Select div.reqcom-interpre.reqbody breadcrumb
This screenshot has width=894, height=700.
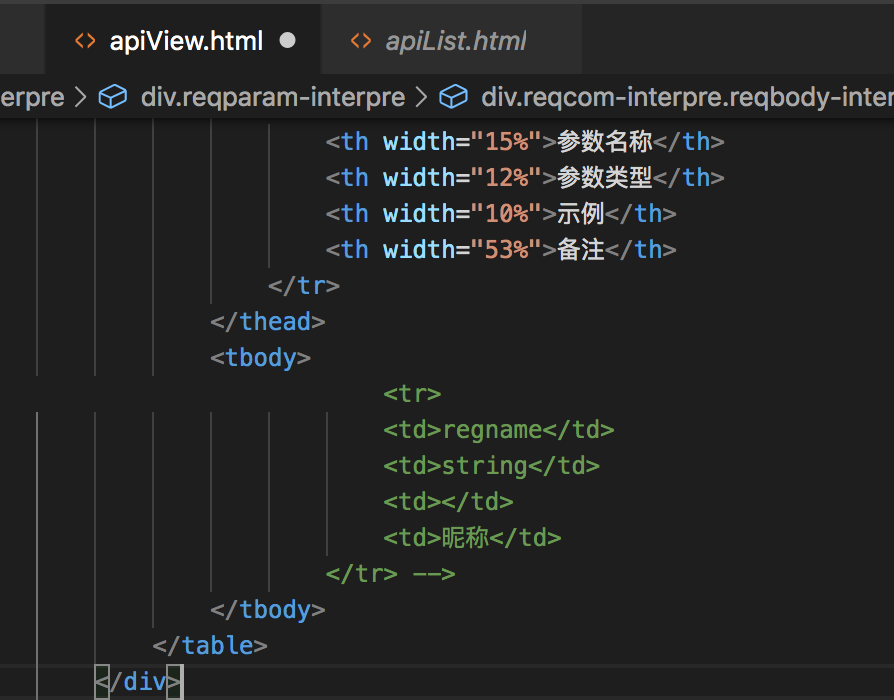click(x=687, y=97)
